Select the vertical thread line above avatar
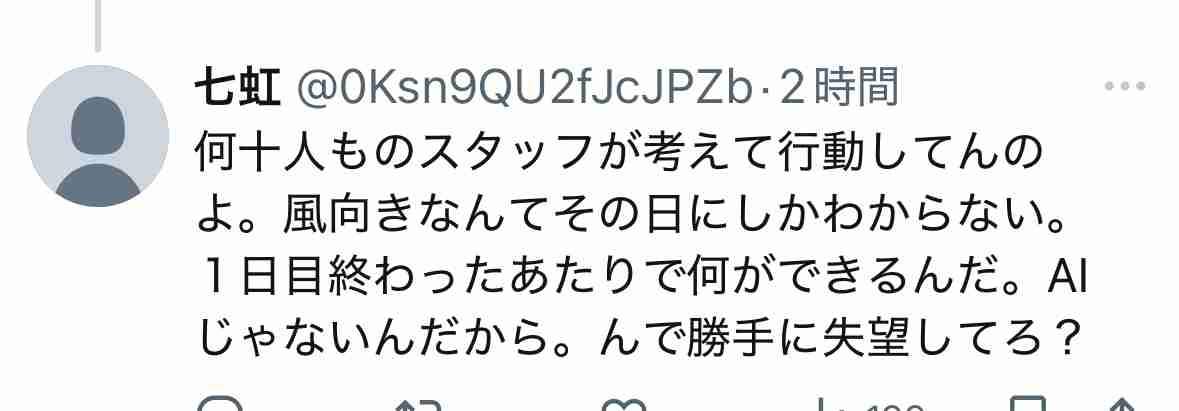 98,26
